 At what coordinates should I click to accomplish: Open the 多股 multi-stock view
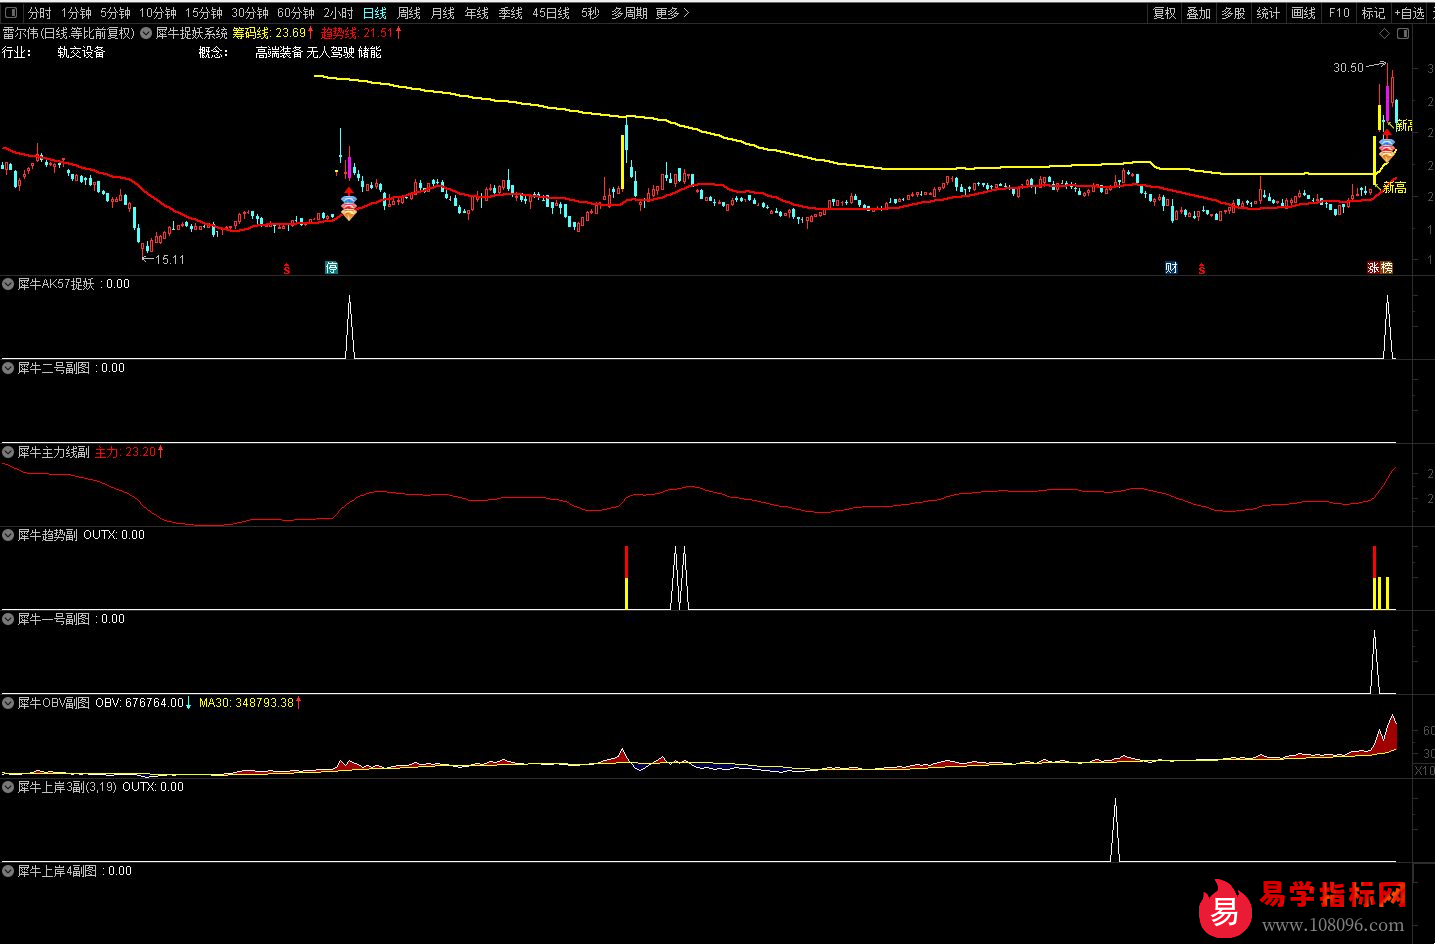[x=1233, y=13]
